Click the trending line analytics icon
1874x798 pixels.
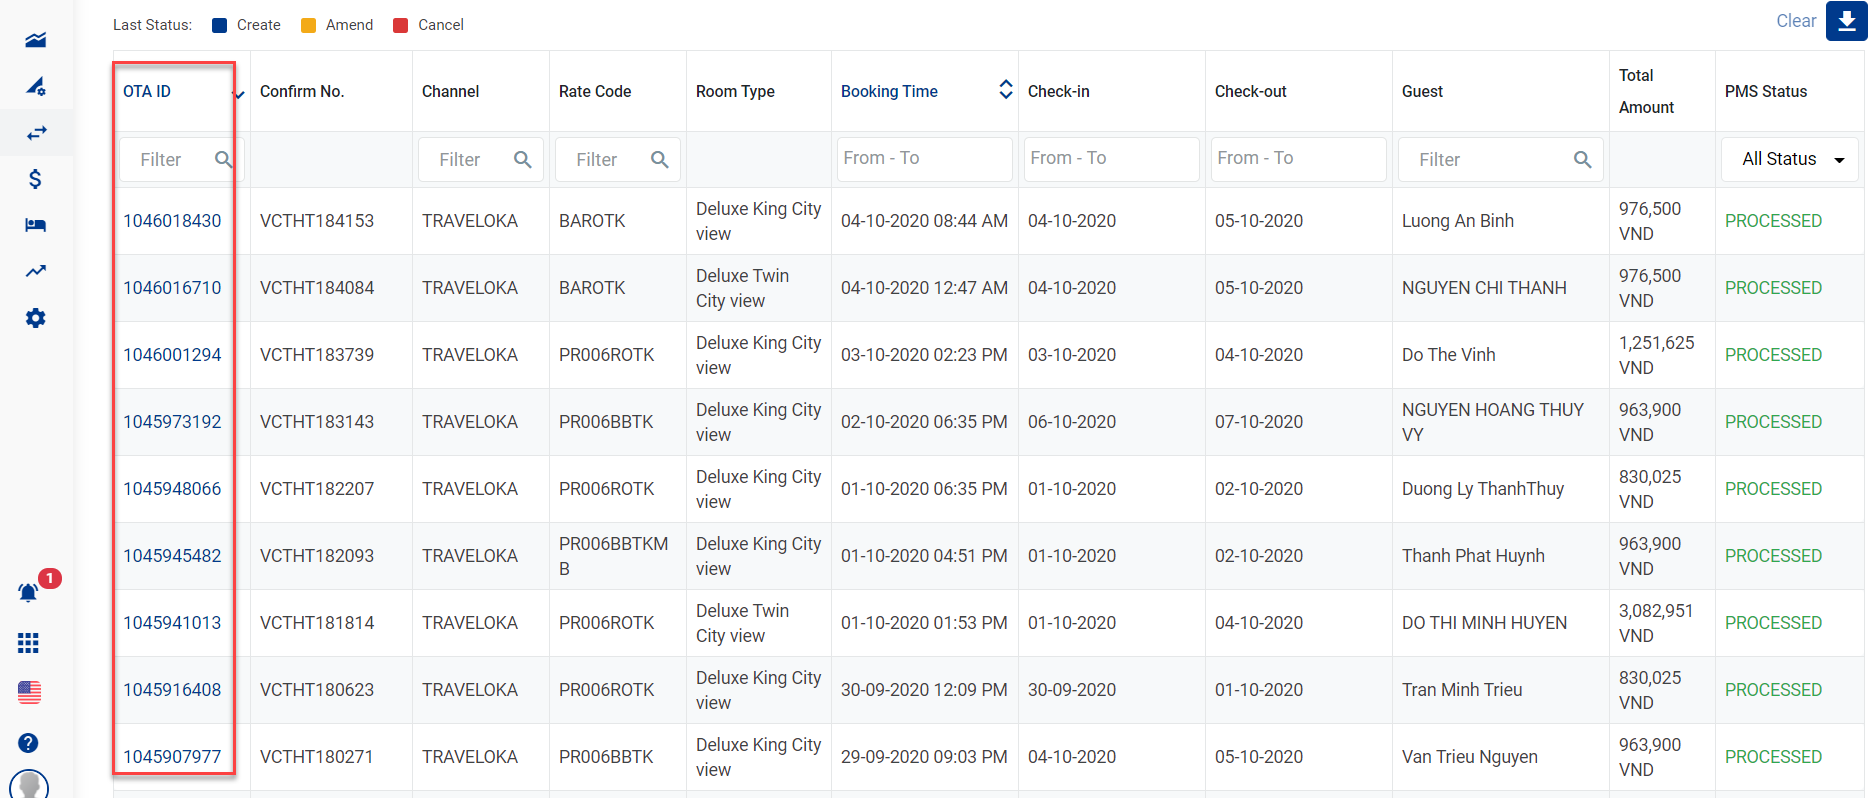pyautogui.click(x=36, y=271)
